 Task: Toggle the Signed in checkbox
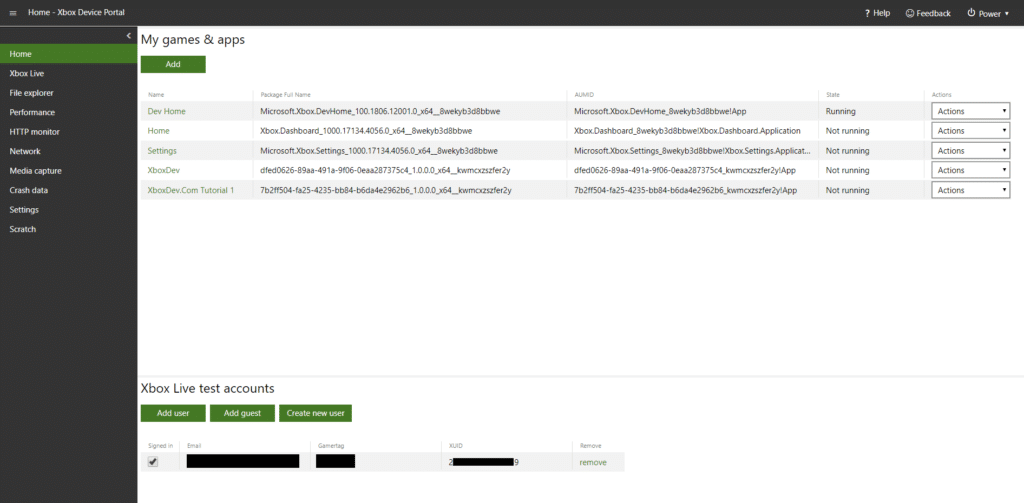153,462
